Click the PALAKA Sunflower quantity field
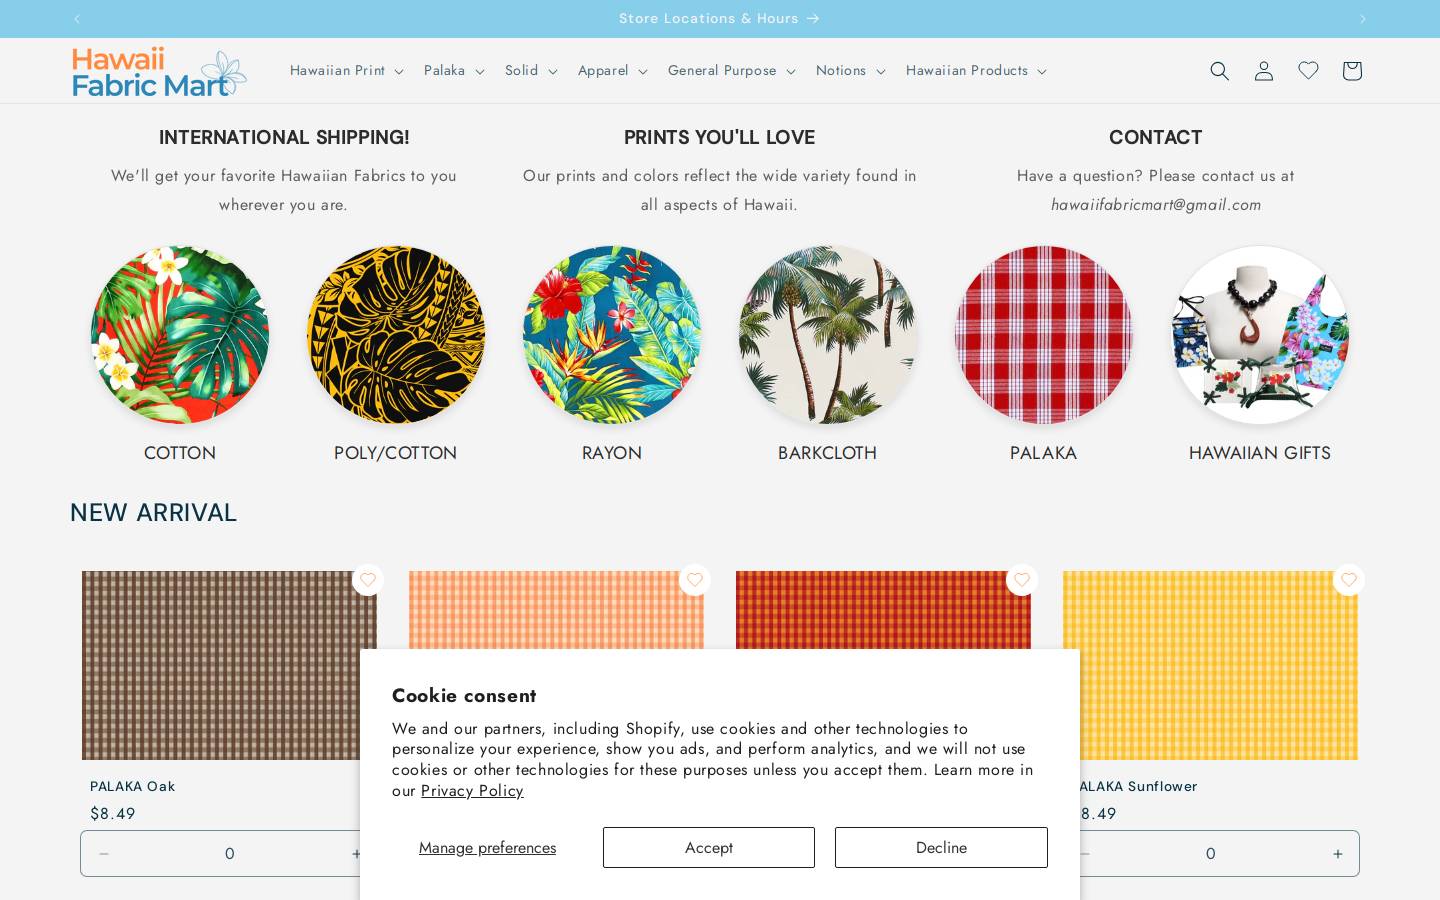This screenshot has height=900, width=1440. tap(1211, 854)
